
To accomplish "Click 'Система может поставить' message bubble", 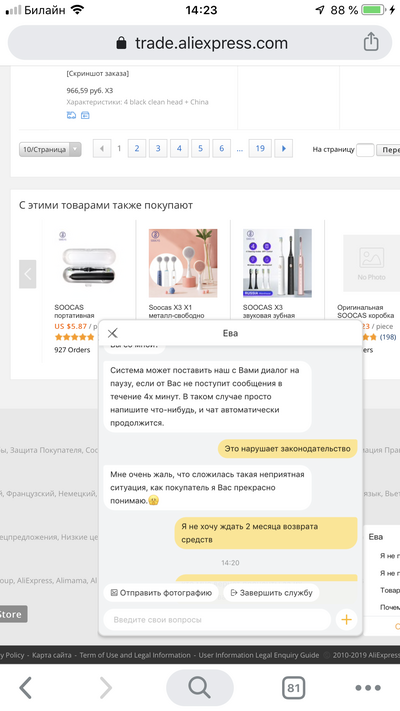I will [x=207, y=396].
